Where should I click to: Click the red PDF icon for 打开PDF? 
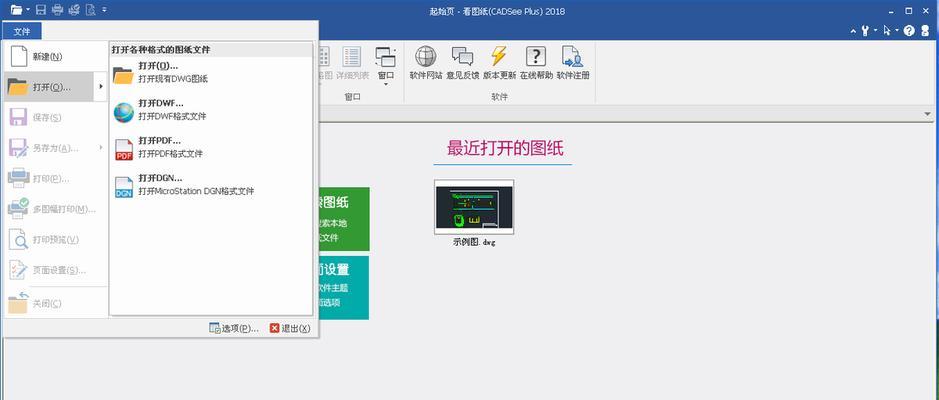(123, 150)
